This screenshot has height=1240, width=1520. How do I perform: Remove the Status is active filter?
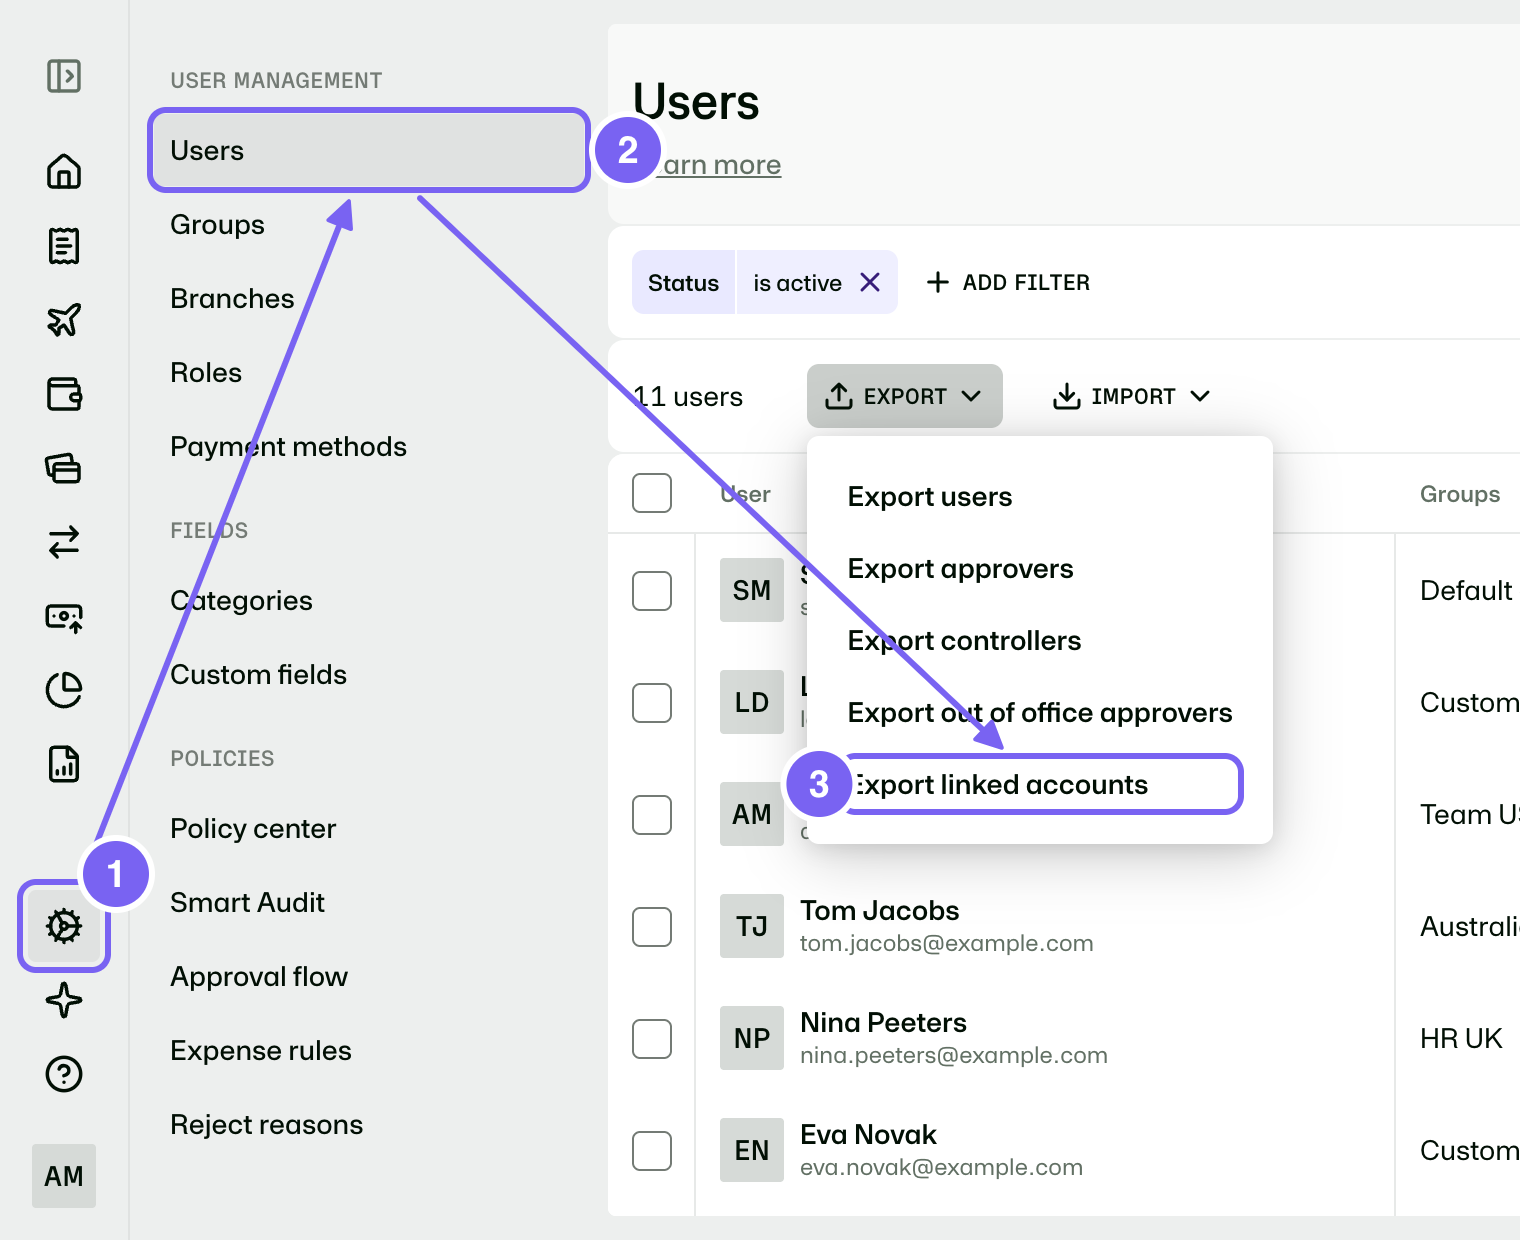(870, 283)
